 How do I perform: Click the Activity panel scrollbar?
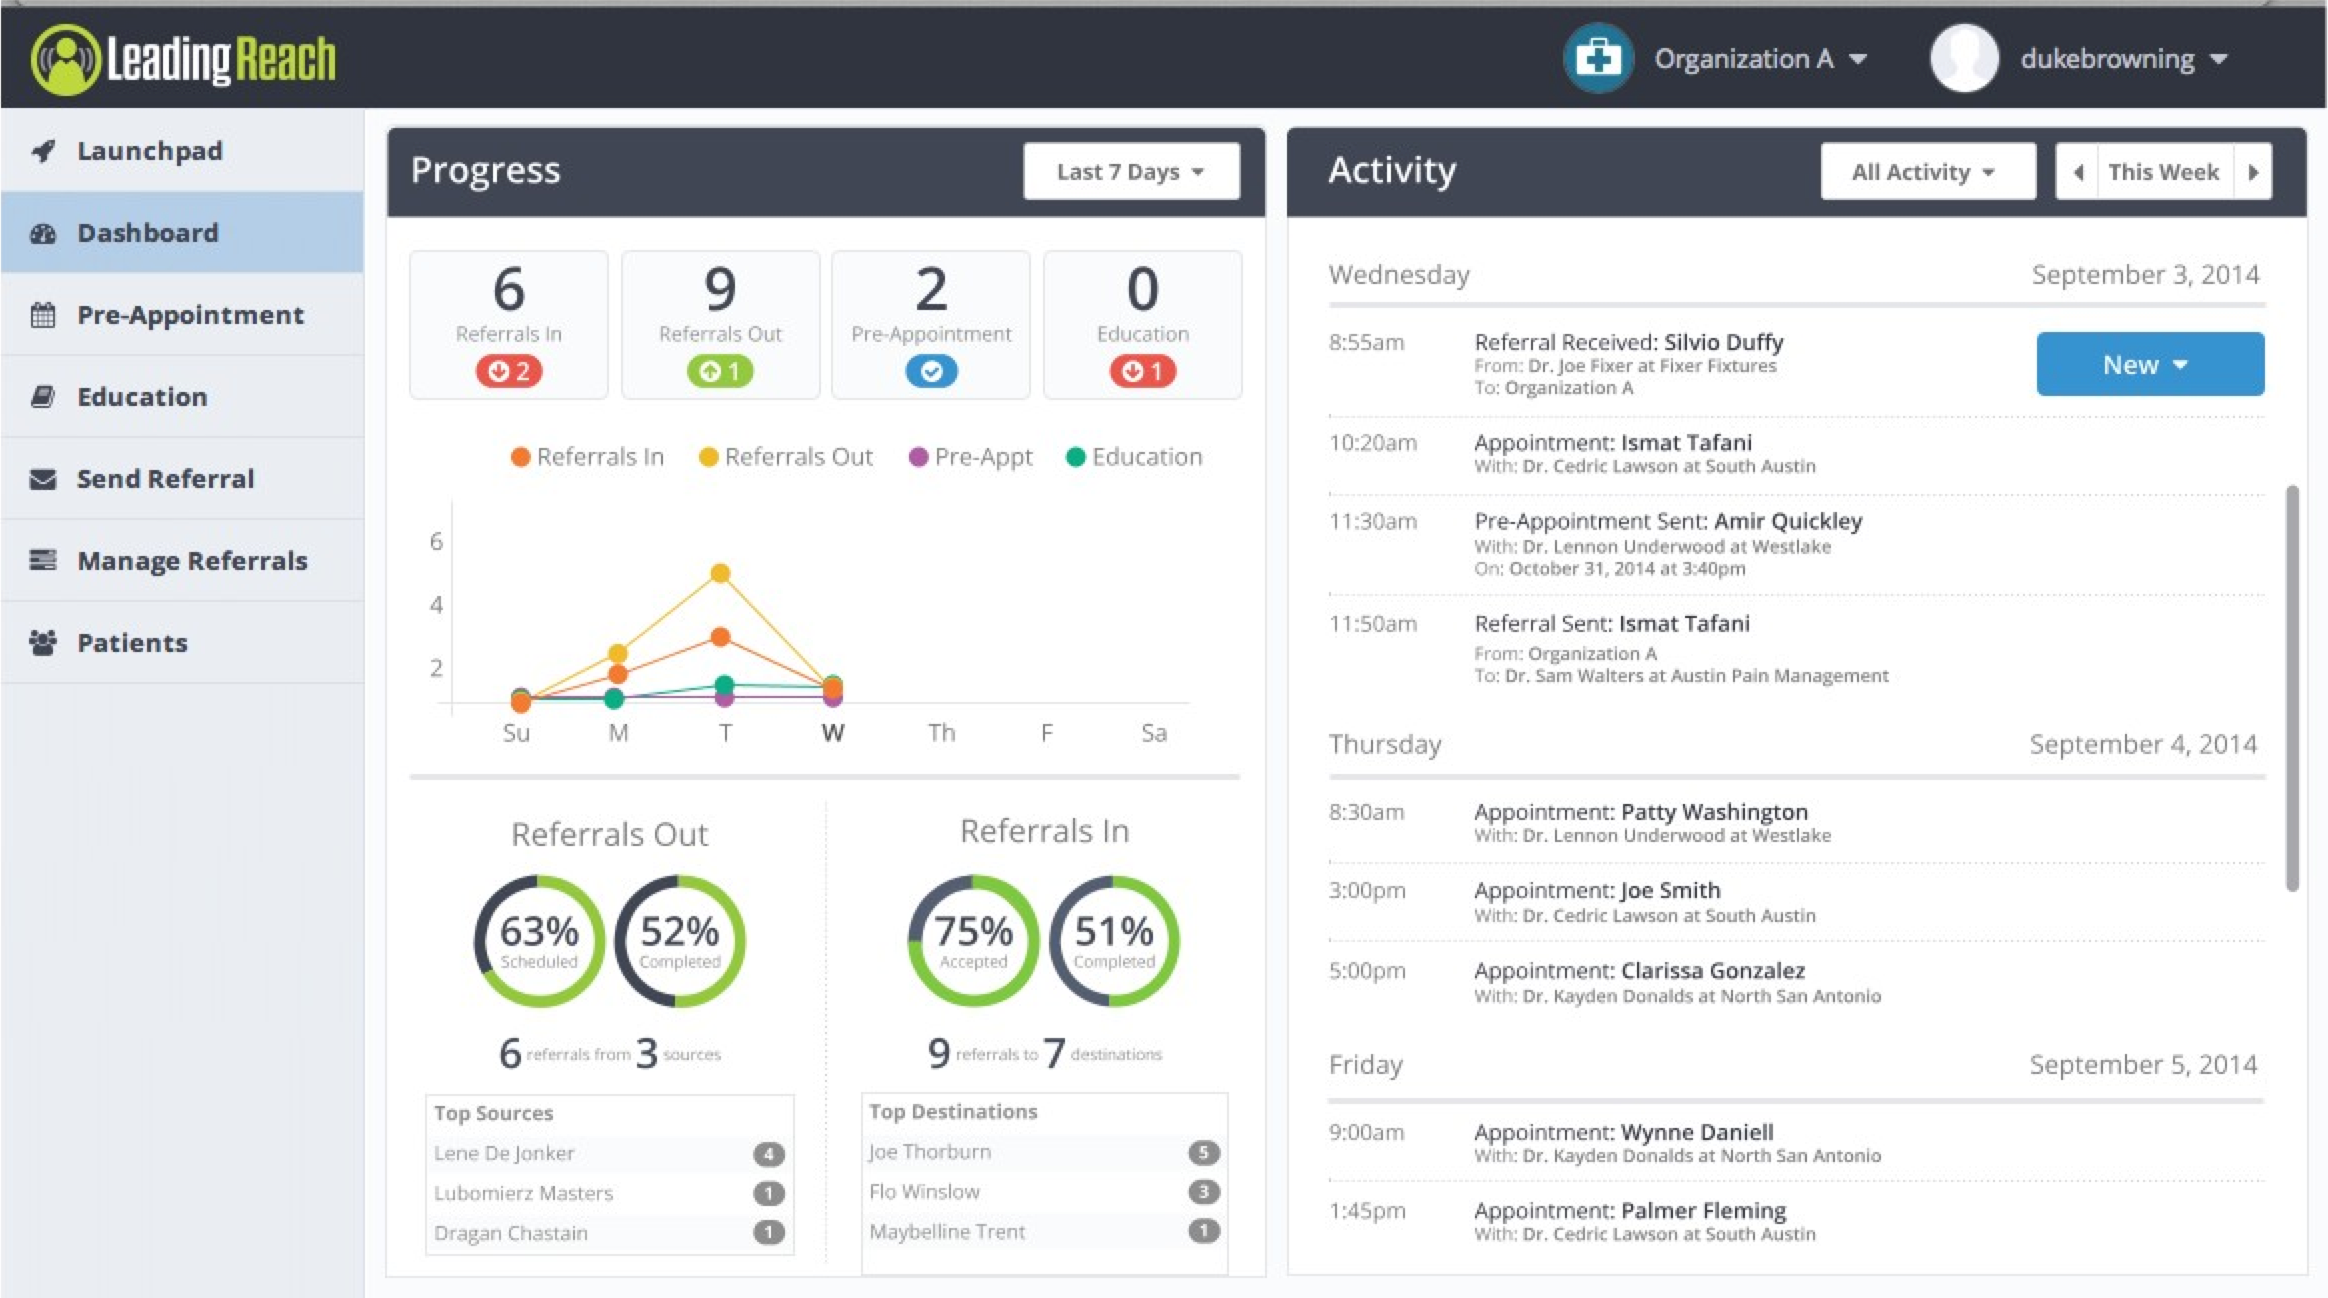click(x=2291, y=688)
